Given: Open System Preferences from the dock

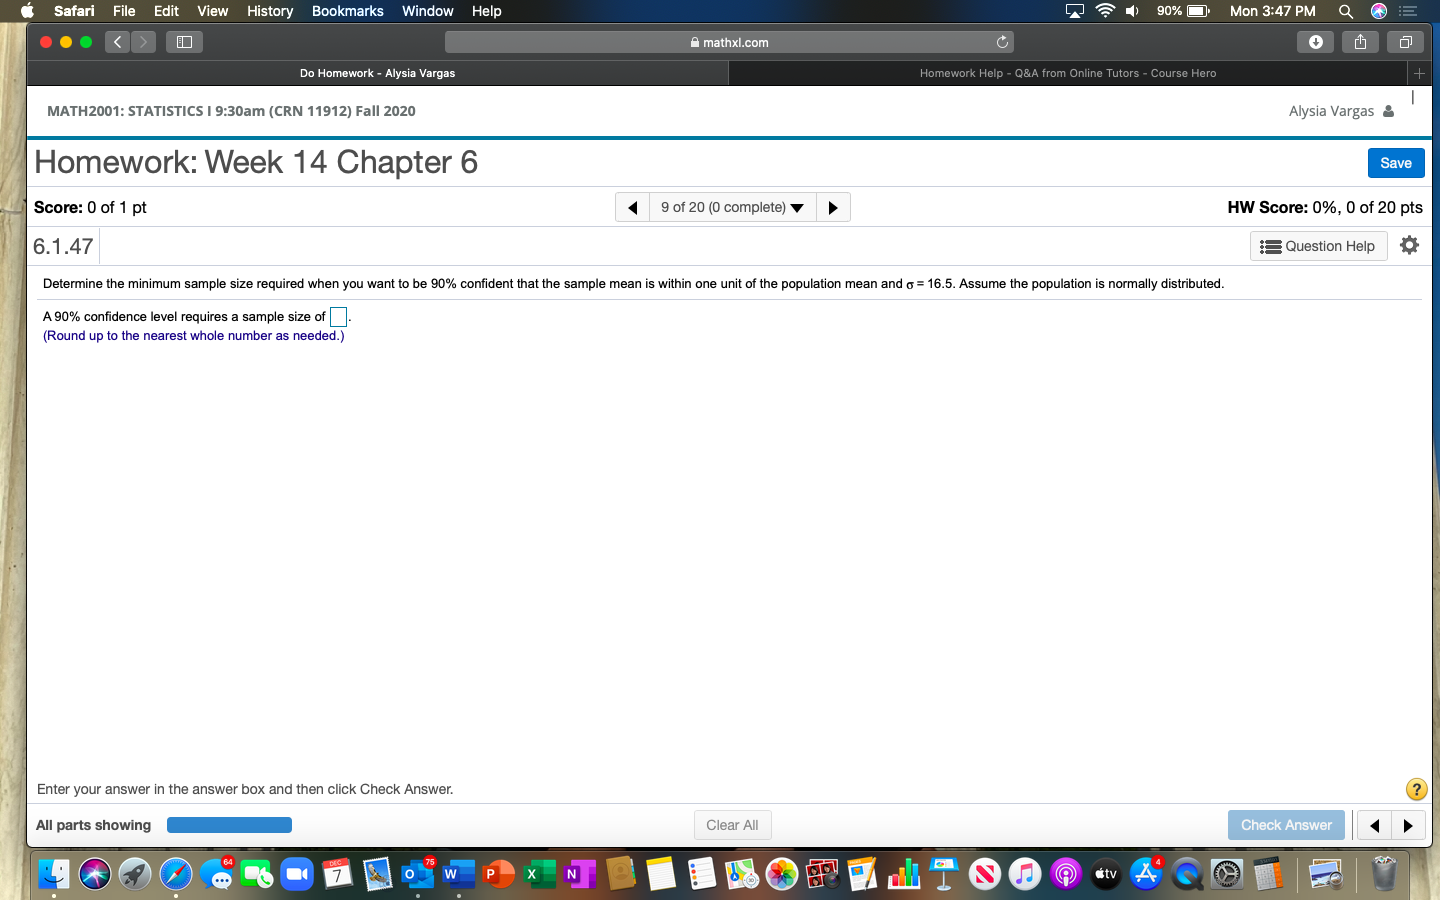Looking at the screenshot, I should click(x=1227, y=874).
